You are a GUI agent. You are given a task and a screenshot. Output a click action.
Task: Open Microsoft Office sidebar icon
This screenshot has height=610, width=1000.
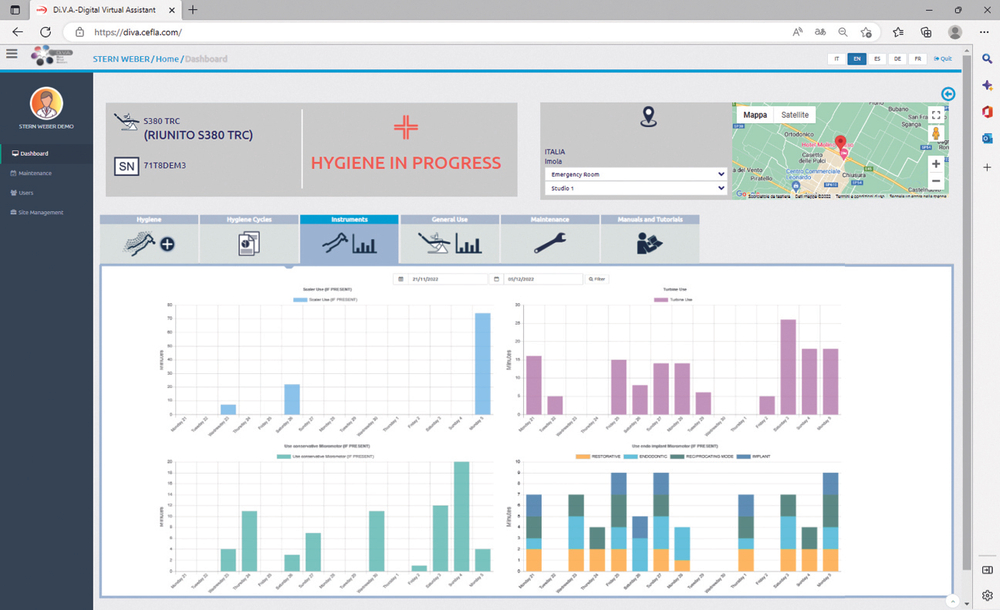[x=987, y=112]
